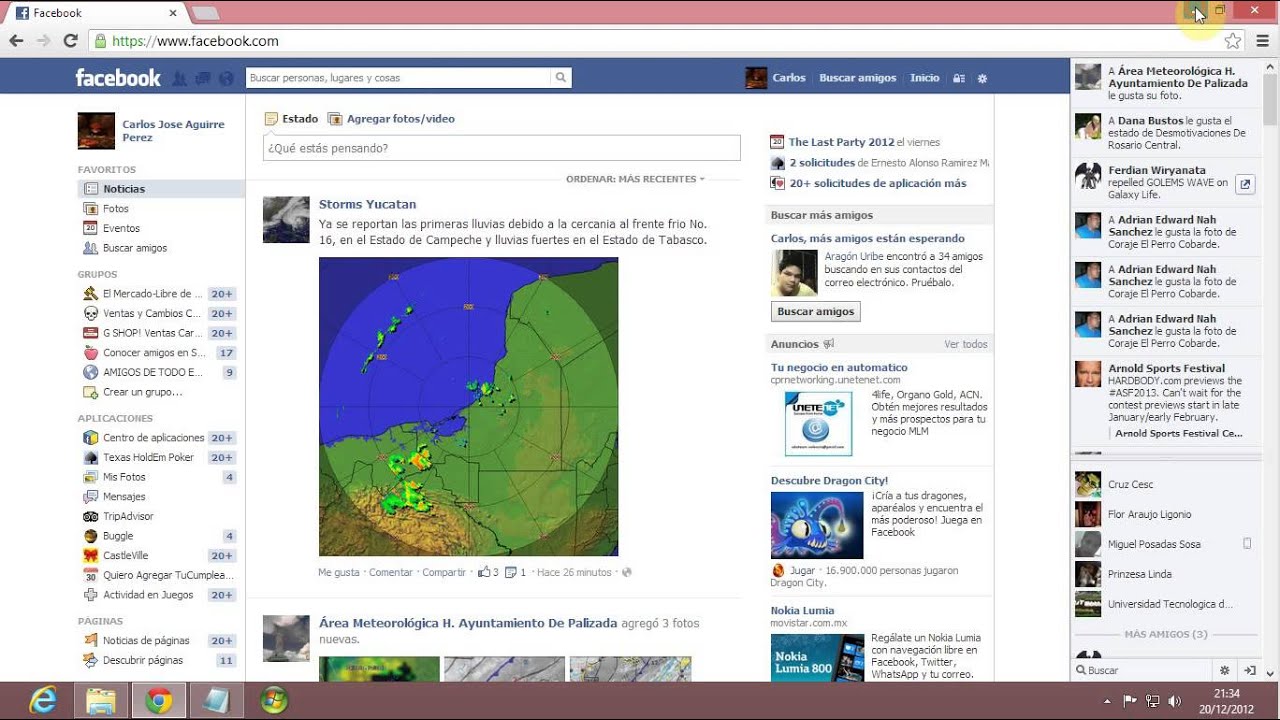Select Agregar fotos/video tab
The height and width of the screenshot is (720, 1280).
coord(392,119)
